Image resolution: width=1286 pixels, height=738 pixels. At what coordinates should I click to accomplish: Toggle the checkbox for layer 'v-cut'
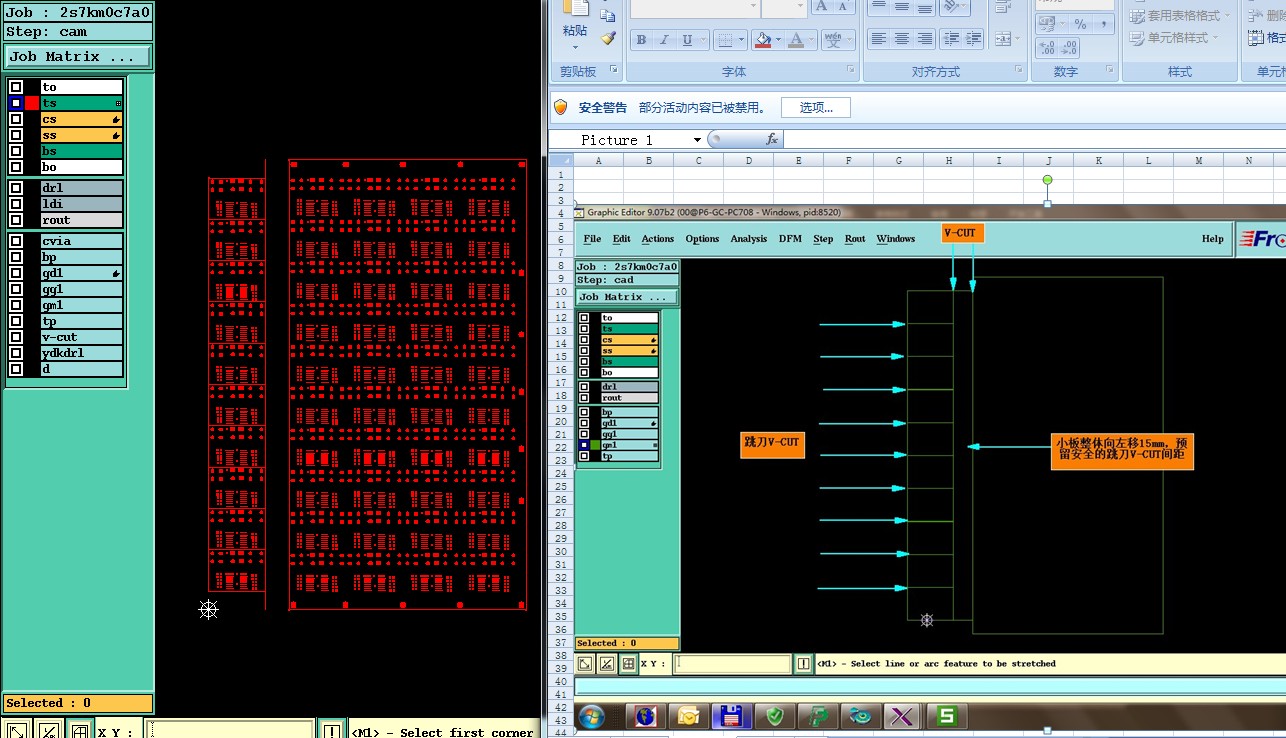click(x=16, y=337)
